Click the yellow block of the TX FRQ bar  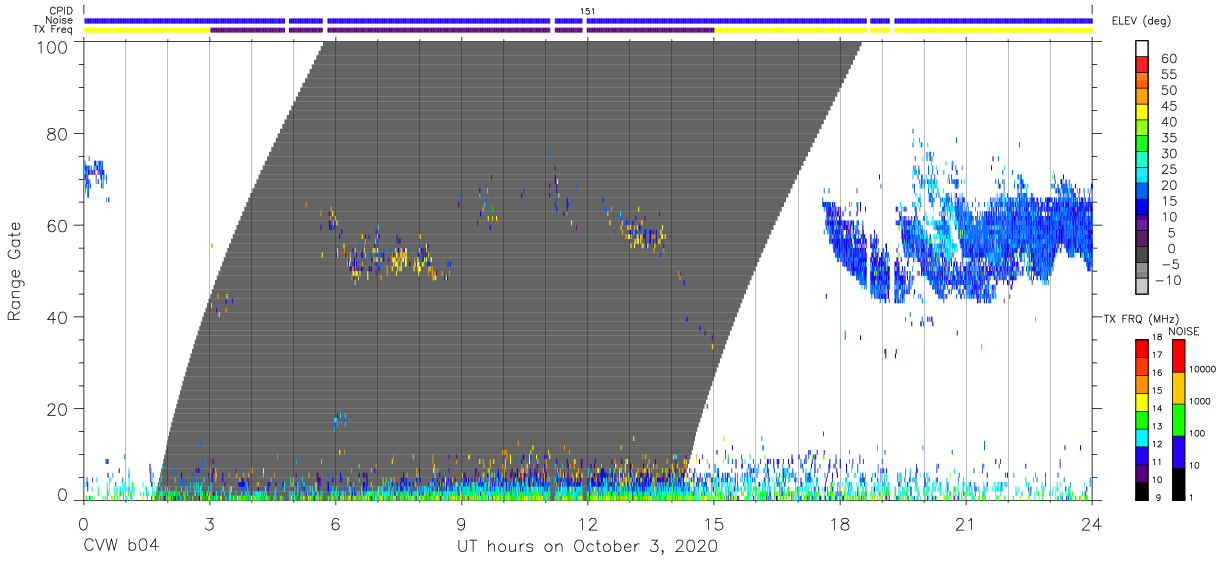(x=1142, y=402)
